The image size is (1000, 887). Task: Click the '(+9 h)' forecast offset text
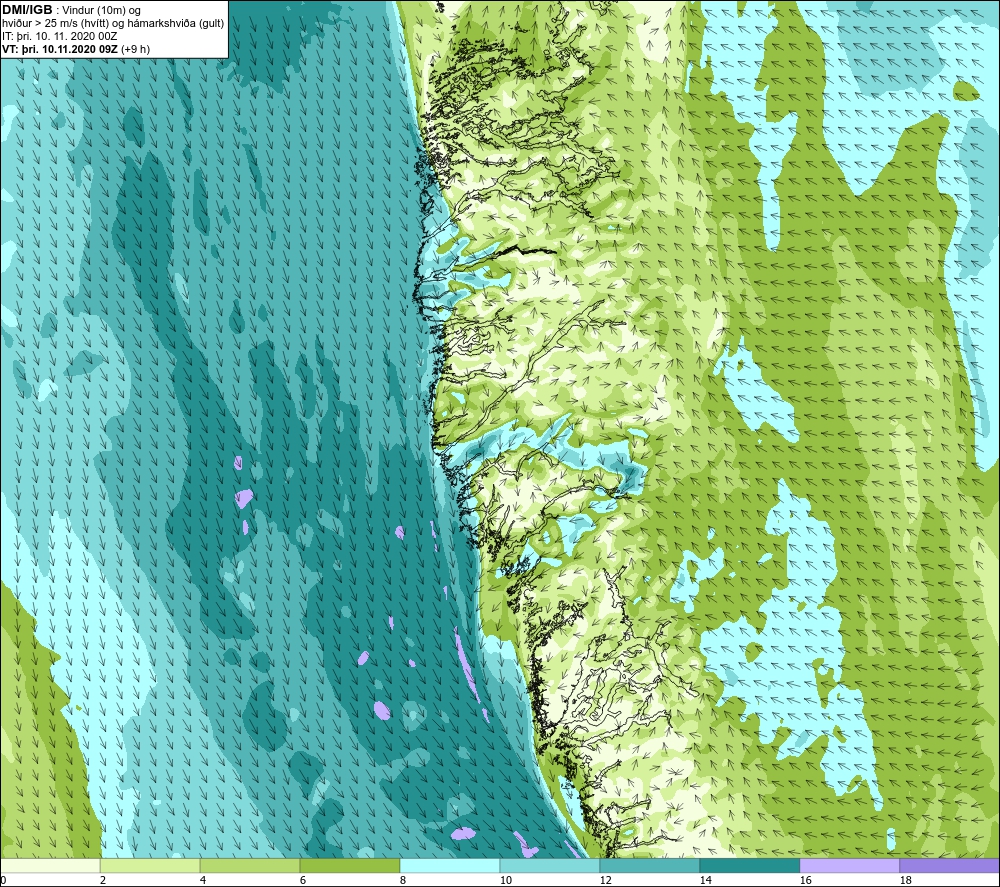(x=134, y=49)
